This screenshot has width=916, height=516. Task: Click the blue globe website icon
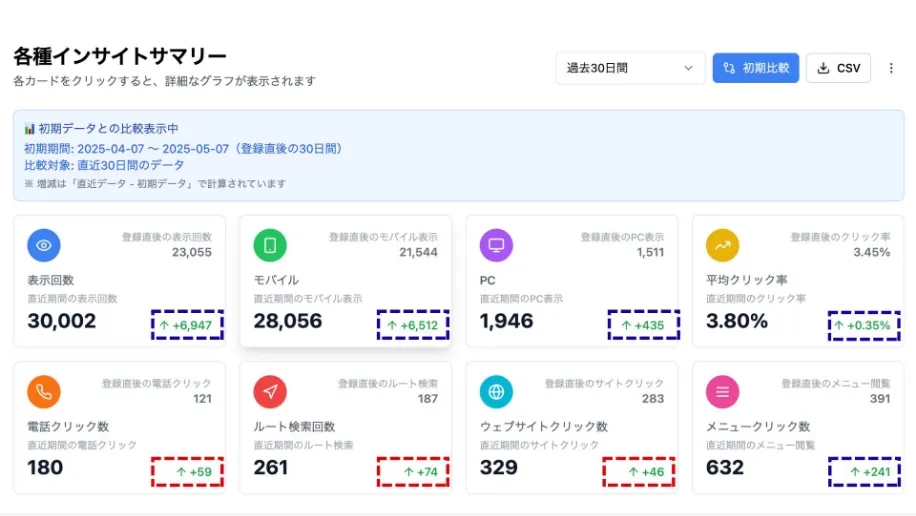tap(496, 391)
